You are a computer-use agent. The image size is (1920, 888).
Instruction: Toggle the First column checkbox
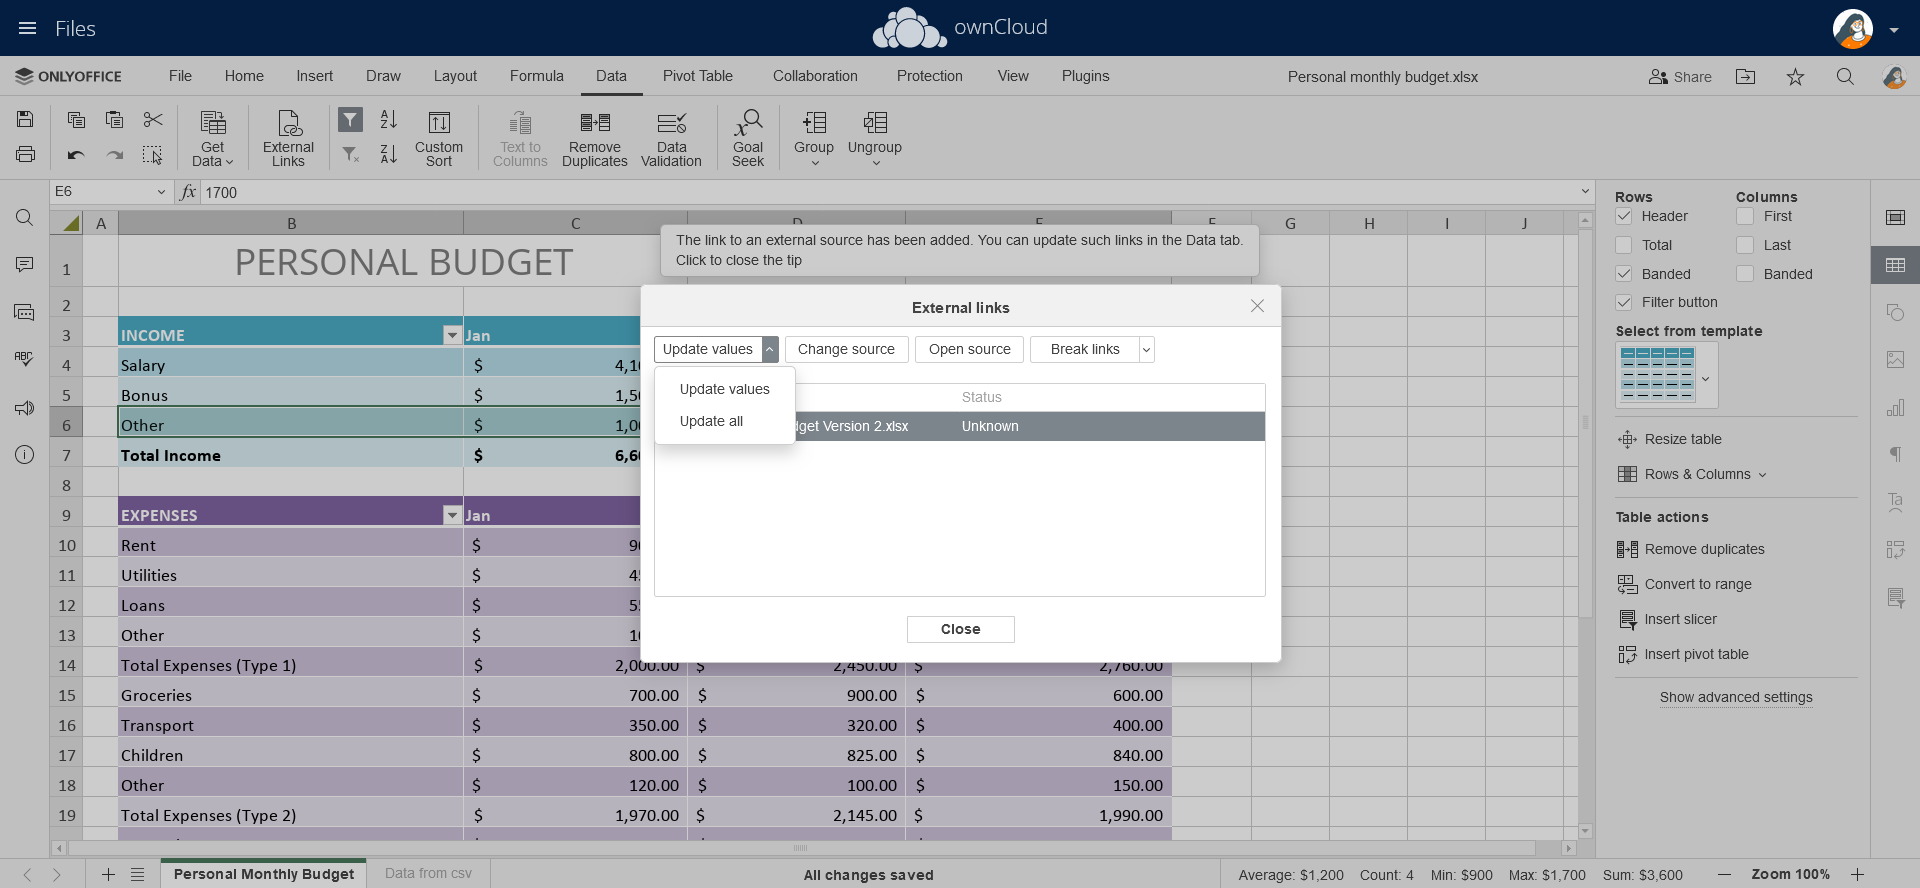coord(1745,216)
